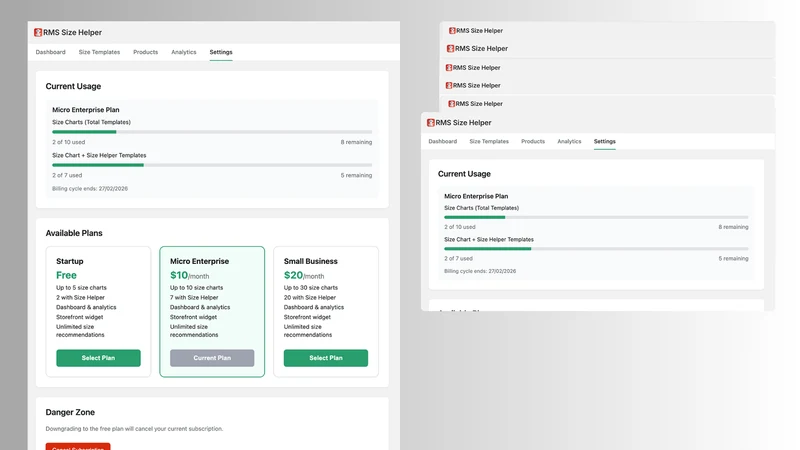Click Size Chart + Size Helper bar, right window
Image resolution: width=800 pixels, height=450 pixels.
coord(596,249)
